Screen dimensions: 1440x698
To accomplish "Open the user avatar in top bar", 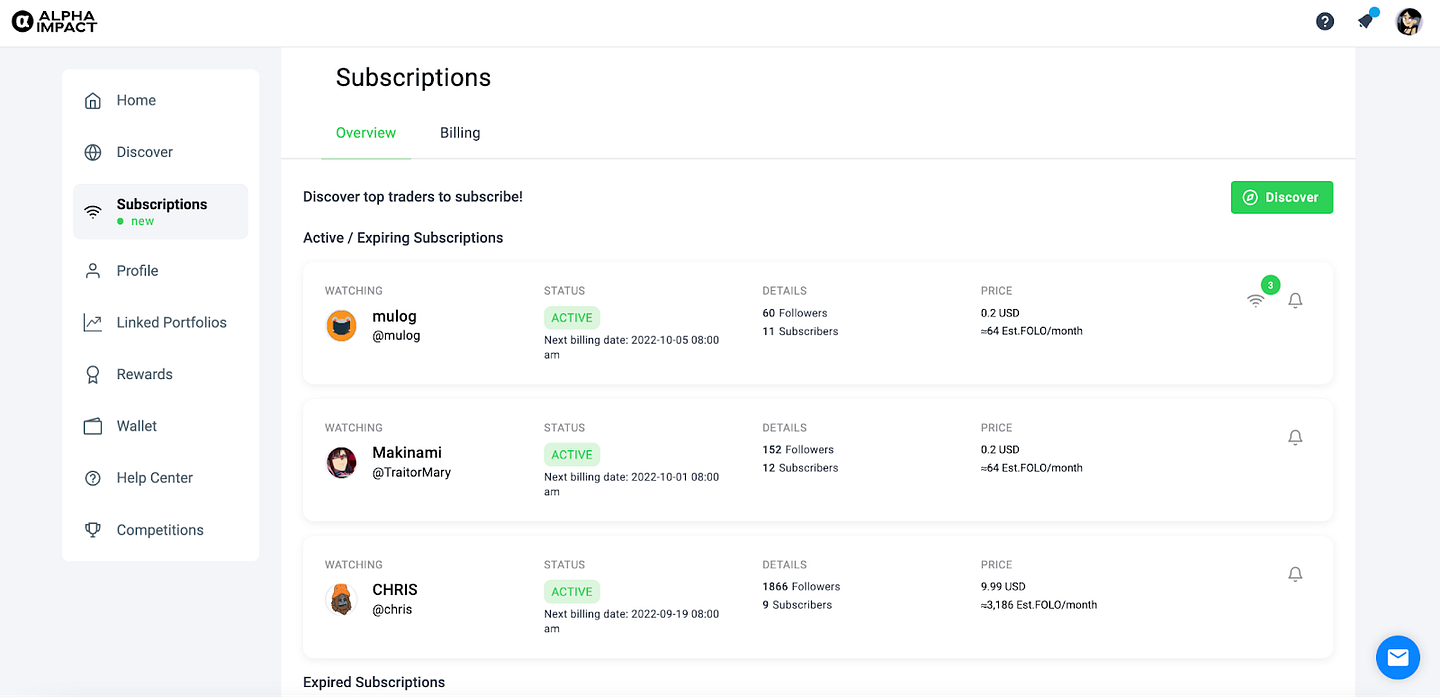I will click(x=1409, y=21).
